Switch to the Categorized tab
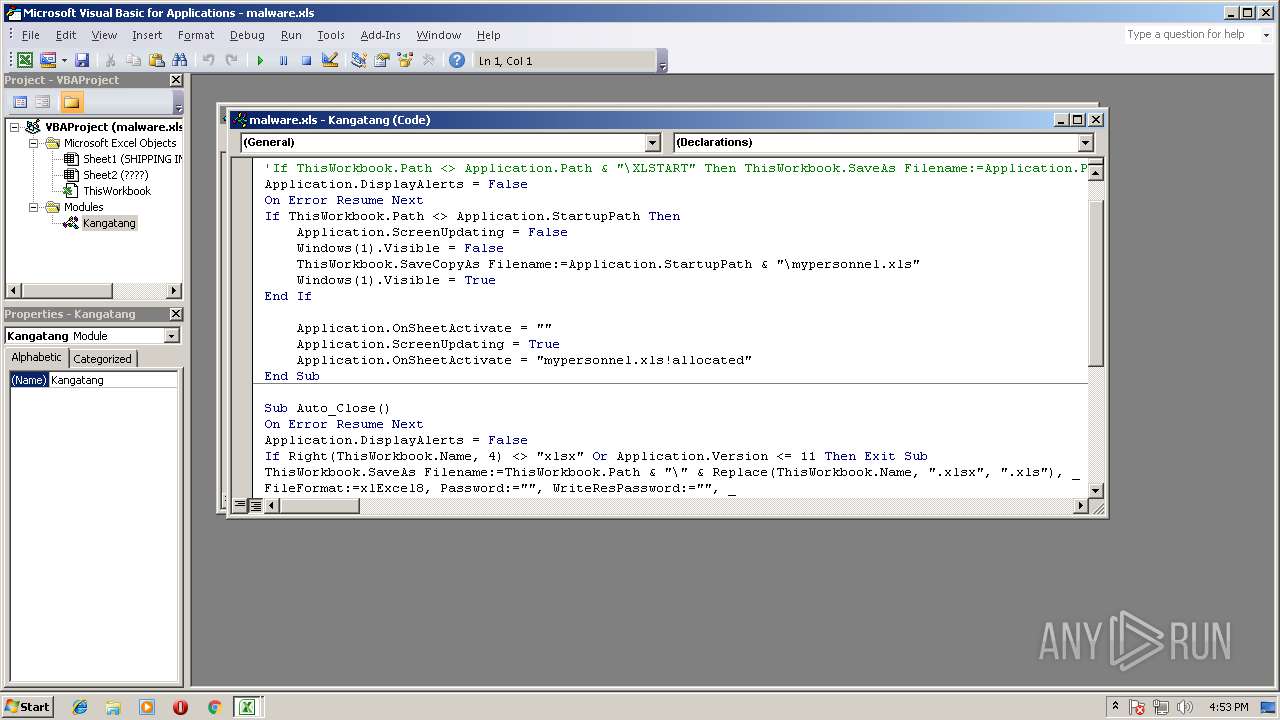1280x720 pixels. pos(102,359)
